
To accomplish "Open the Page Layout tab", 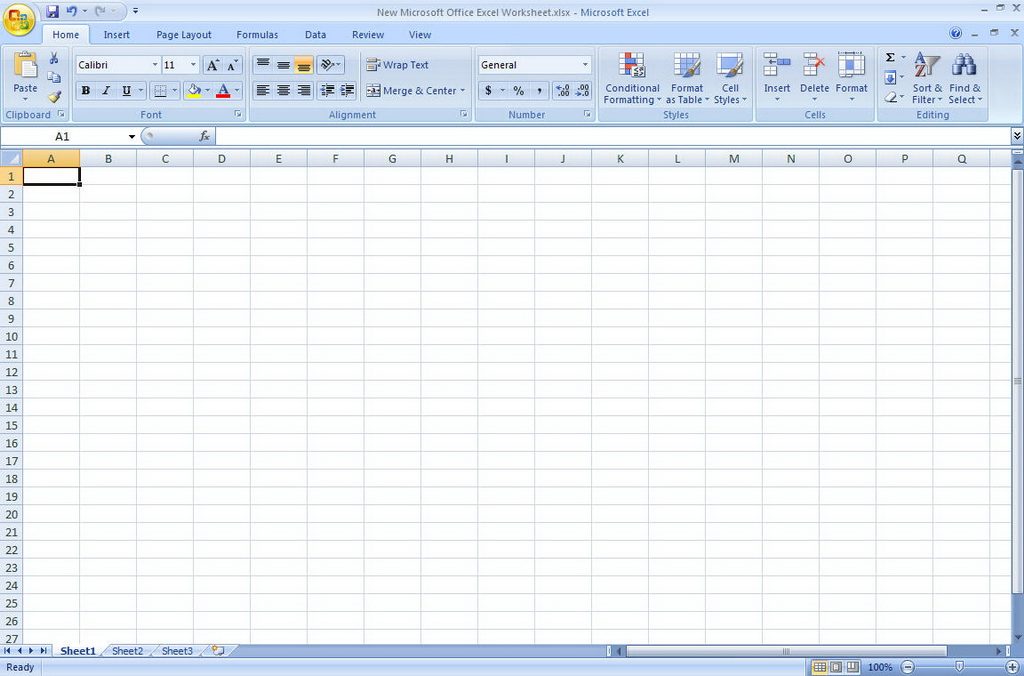I will pyautogui.click(x=183, y=33).
